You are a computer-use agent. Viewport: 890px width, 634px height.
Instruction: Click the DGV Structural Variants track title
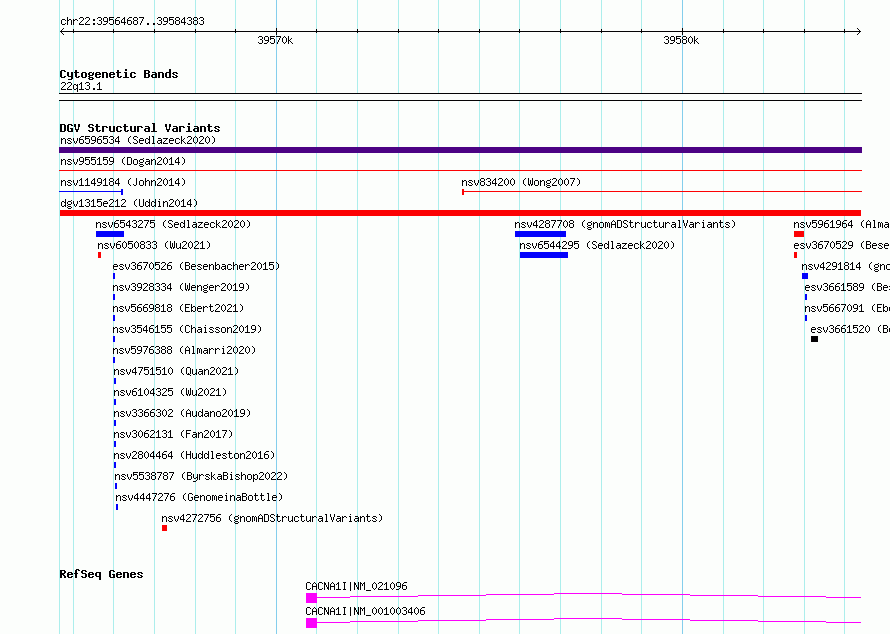[x=140, y=128]
